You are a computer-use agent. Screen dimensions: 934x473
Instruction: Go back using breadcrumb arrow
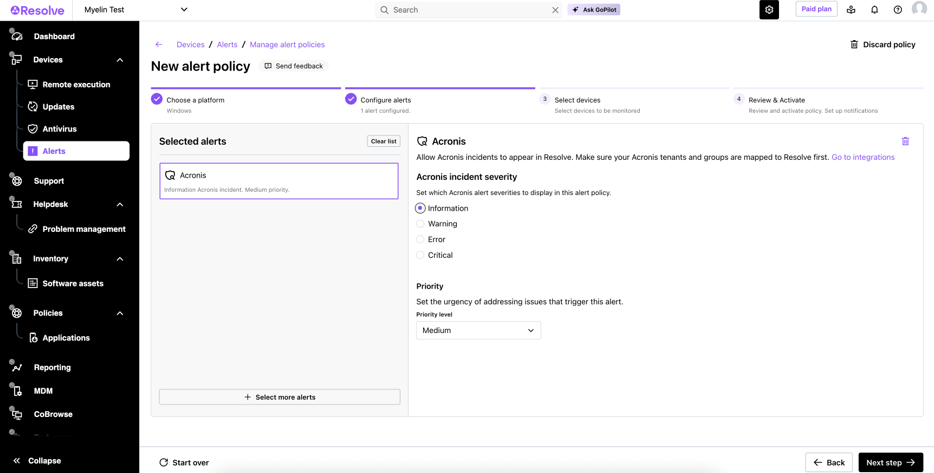tap(159, 45)
